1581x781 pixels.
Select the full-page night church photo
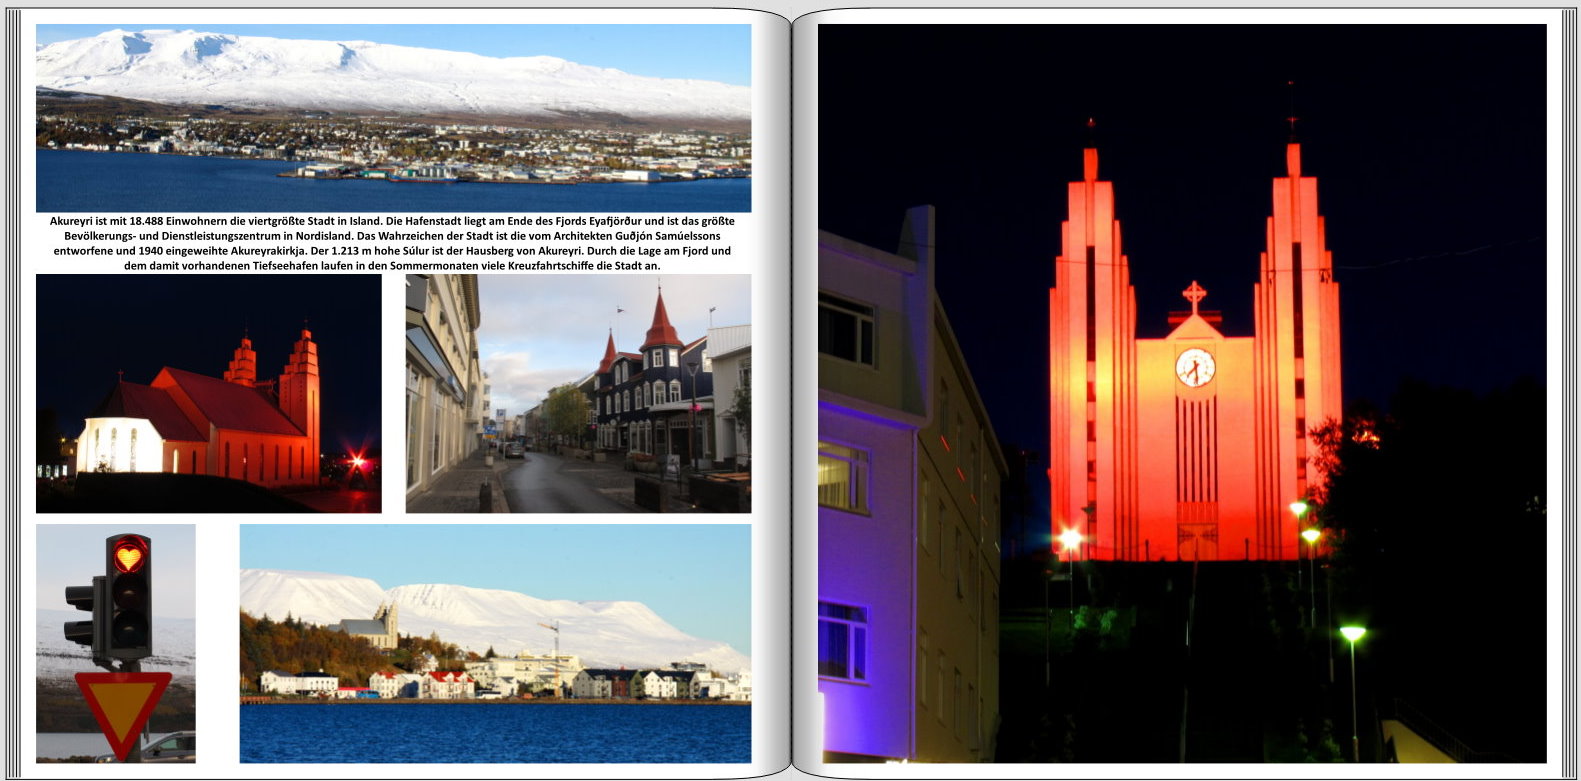click(1181, 393)
